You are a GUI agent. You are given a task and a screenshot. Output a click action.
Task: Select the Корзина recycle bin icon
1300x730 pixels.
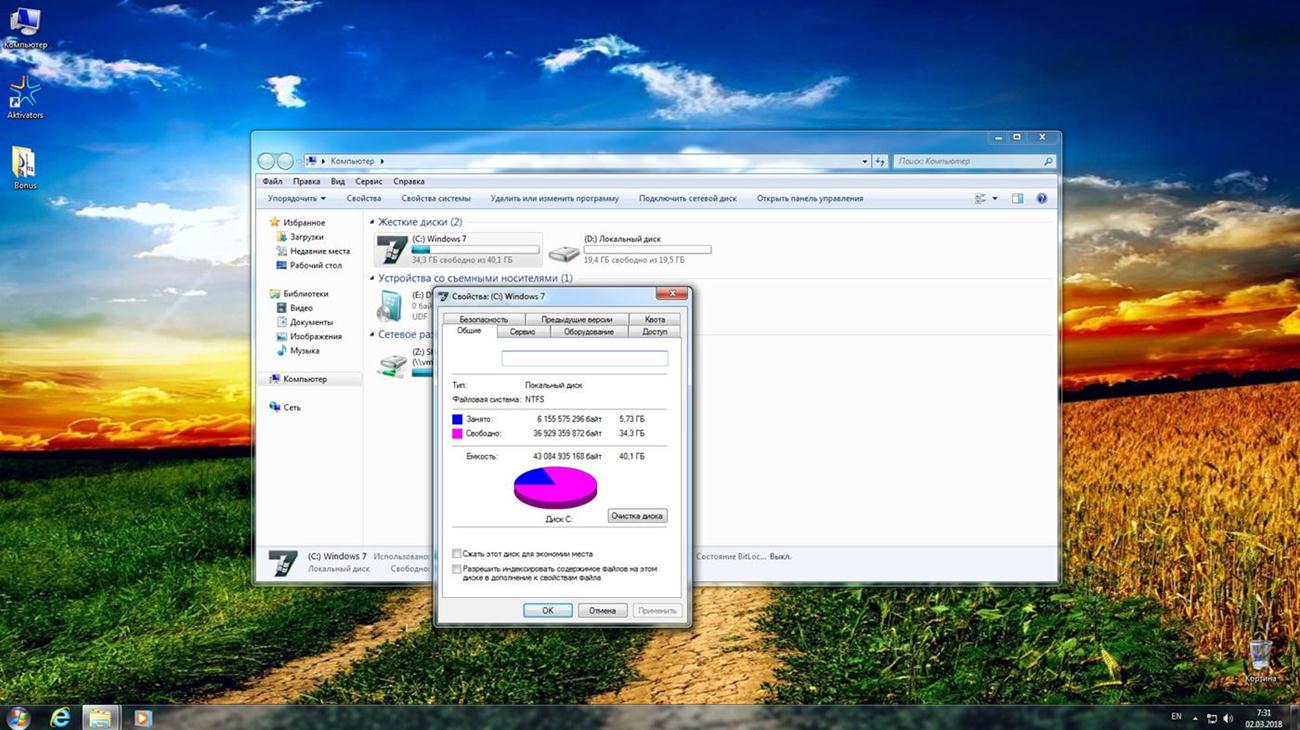[1260, 659]
